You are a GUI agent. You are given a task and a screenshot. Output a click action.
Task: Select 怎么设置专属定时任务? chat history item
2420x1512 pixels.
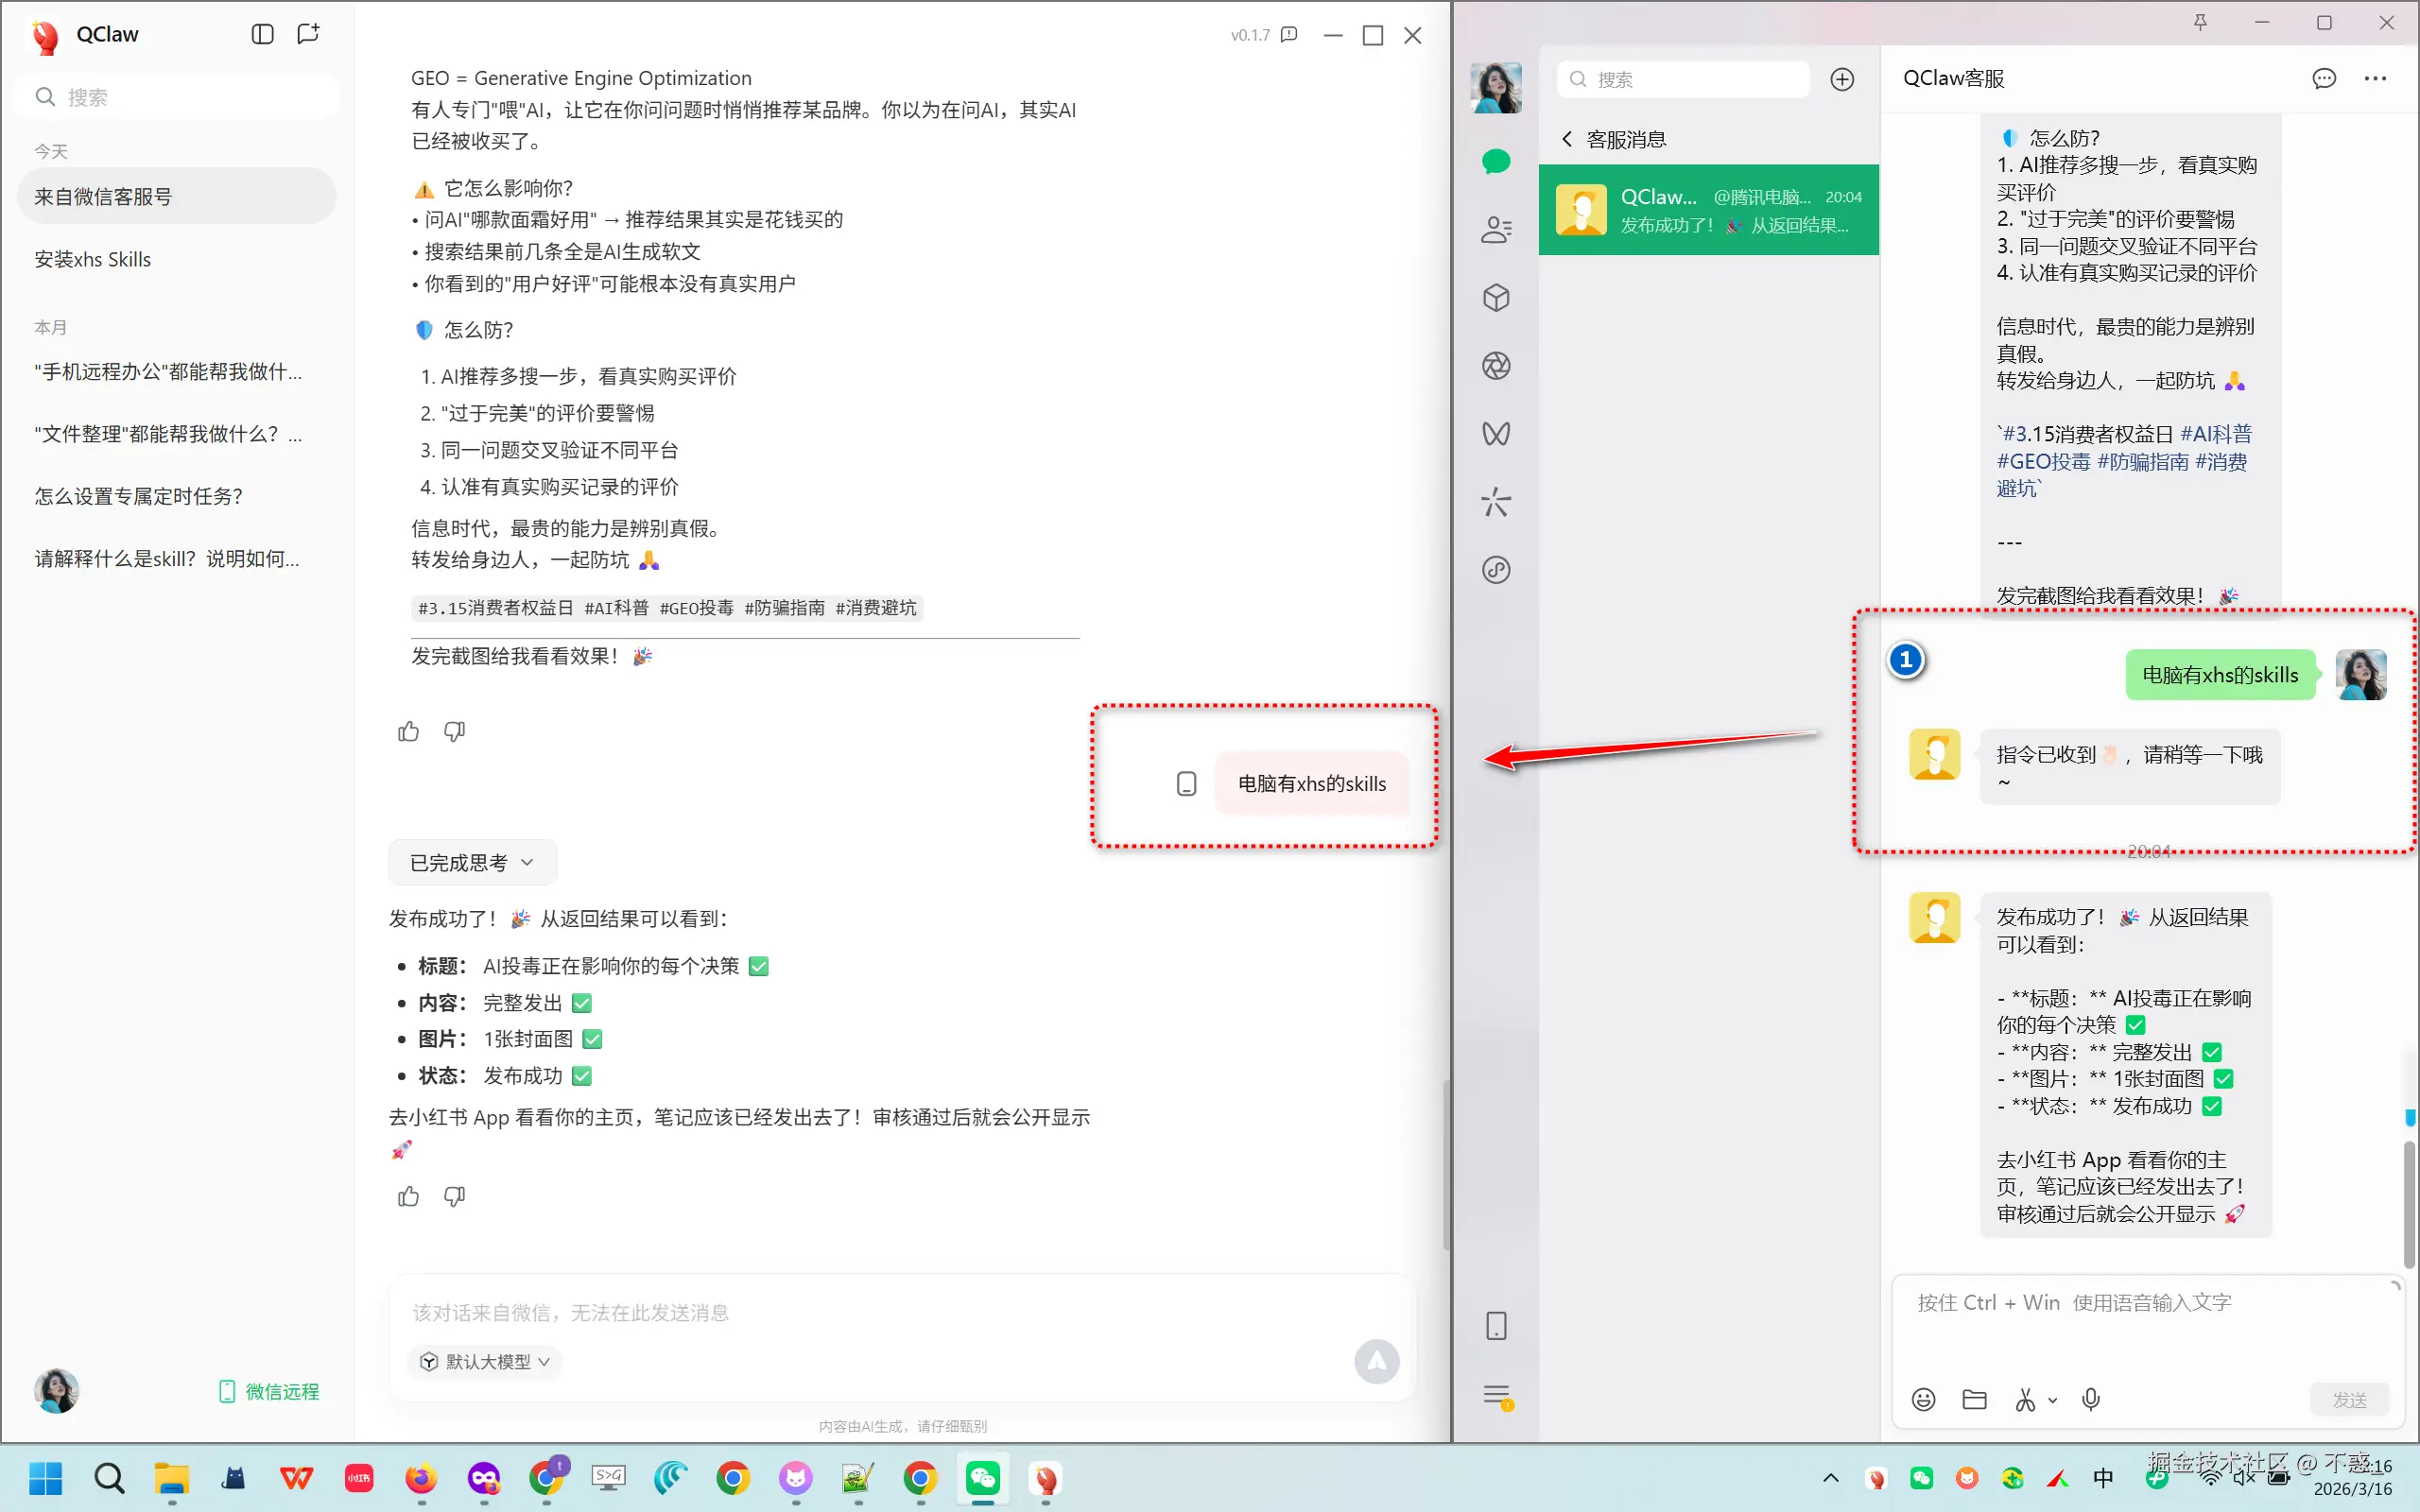139,496
